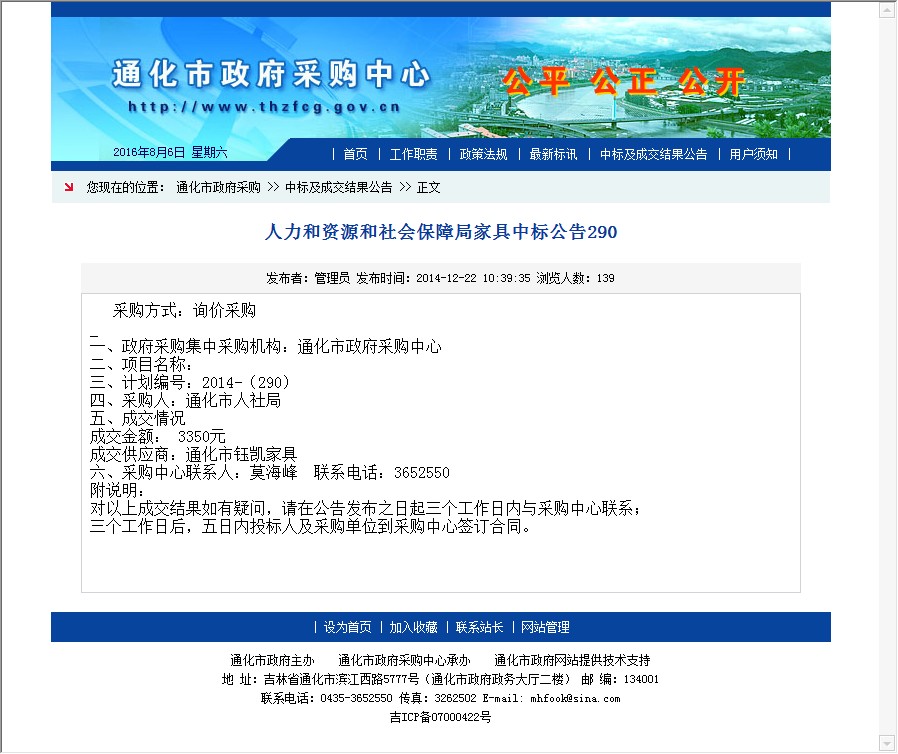Image resolution: width=898 pixels, height=754 pixels.
Task: Open the 政策法规 section
Action: 483,154
